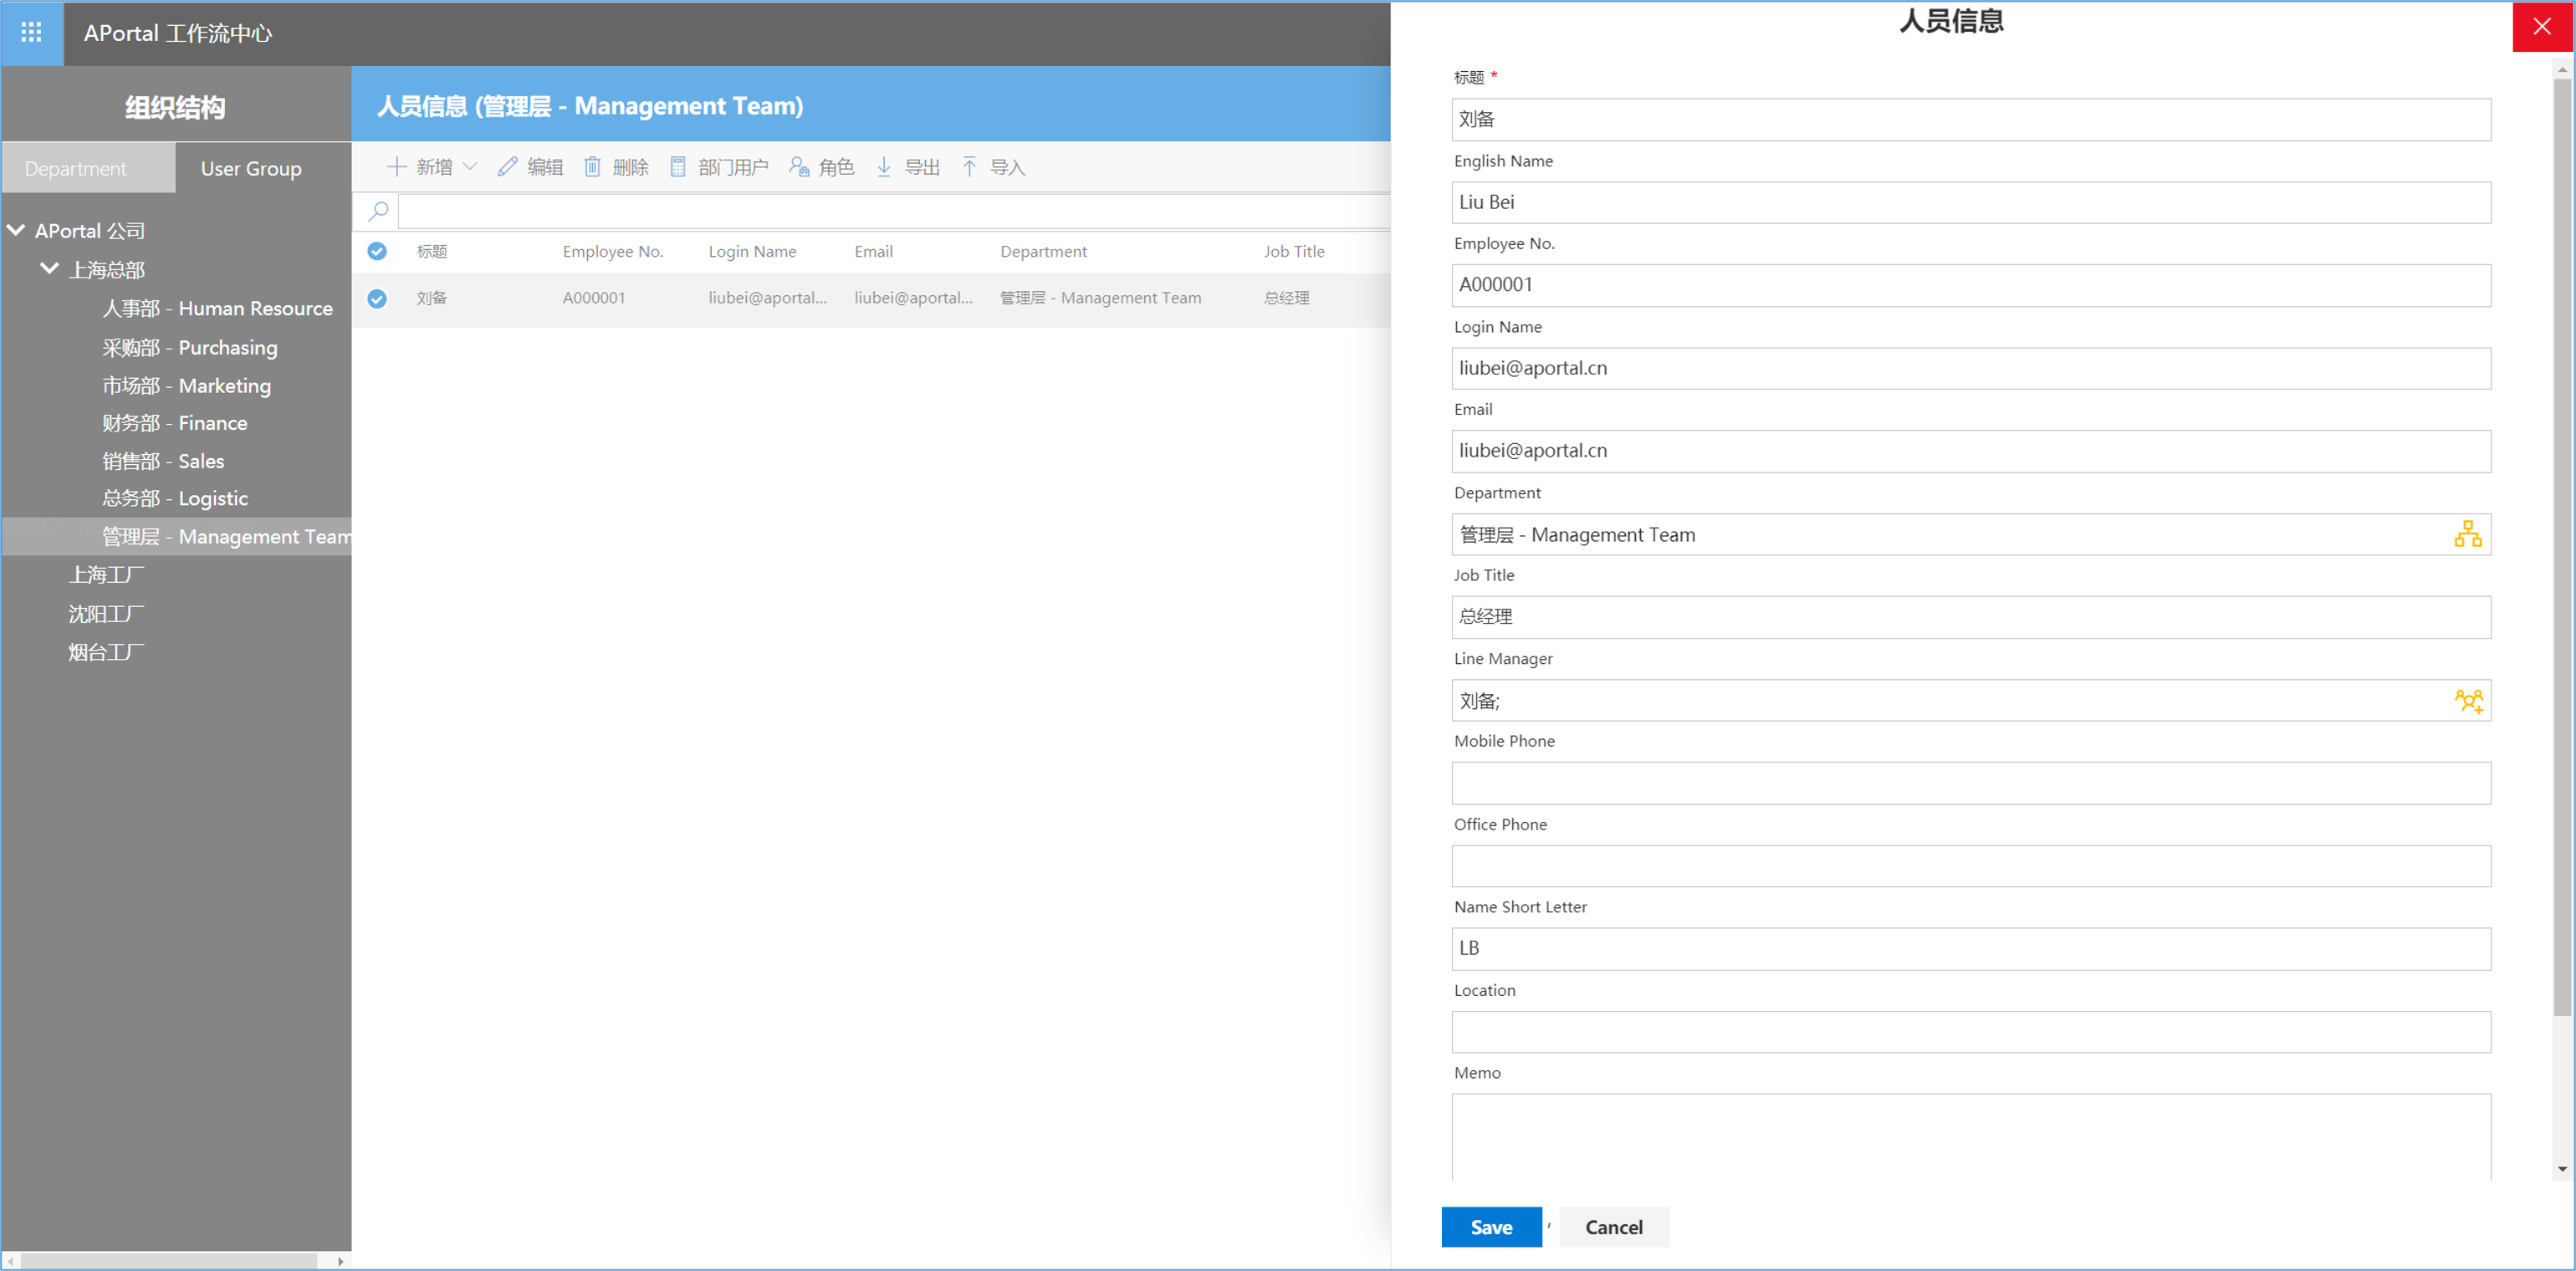Select 人事部 - Human Resource department
This screenshot has height=1271, width=2576.
(x=217, y=309)
